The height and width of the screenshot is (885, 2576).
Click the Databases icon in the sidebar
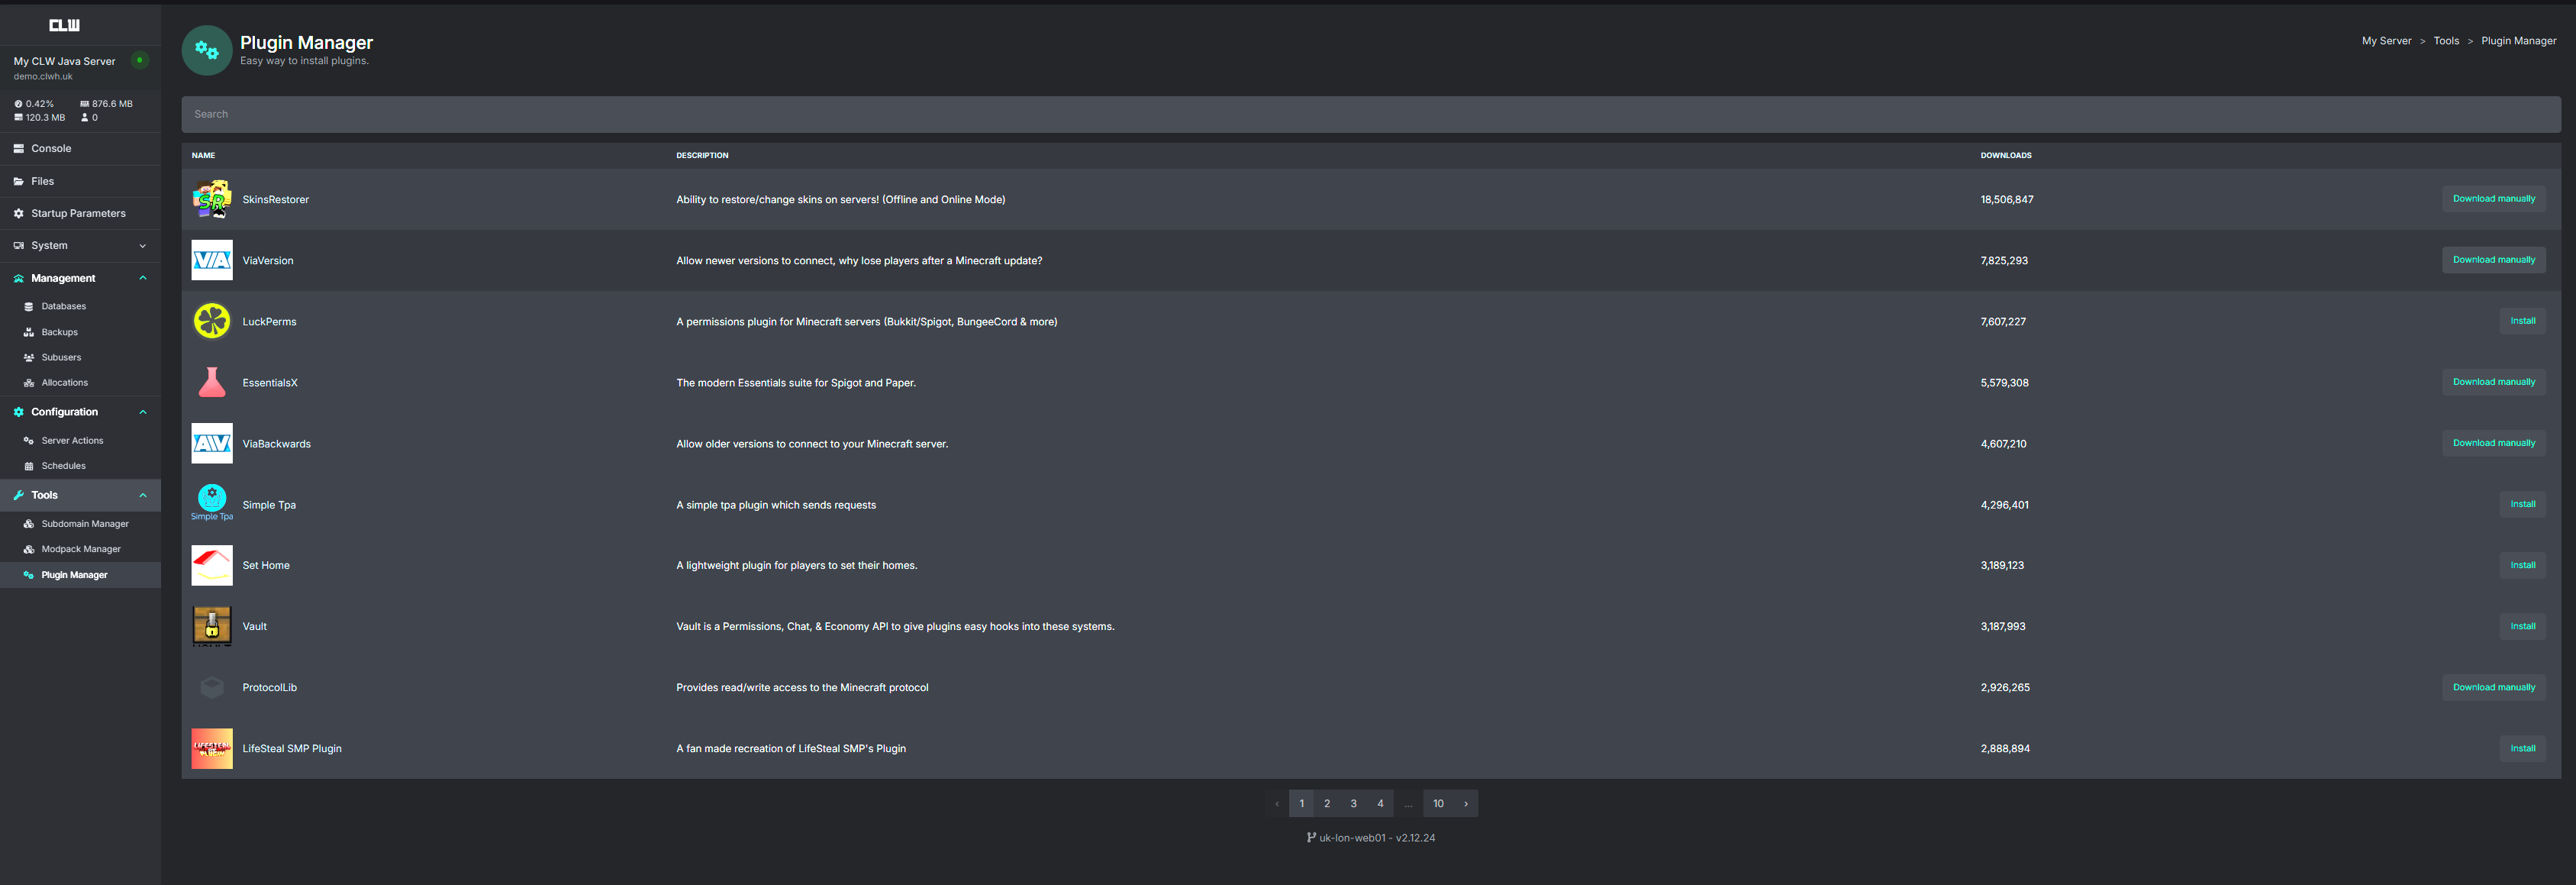pyautogui.click(x=29, y=307)
